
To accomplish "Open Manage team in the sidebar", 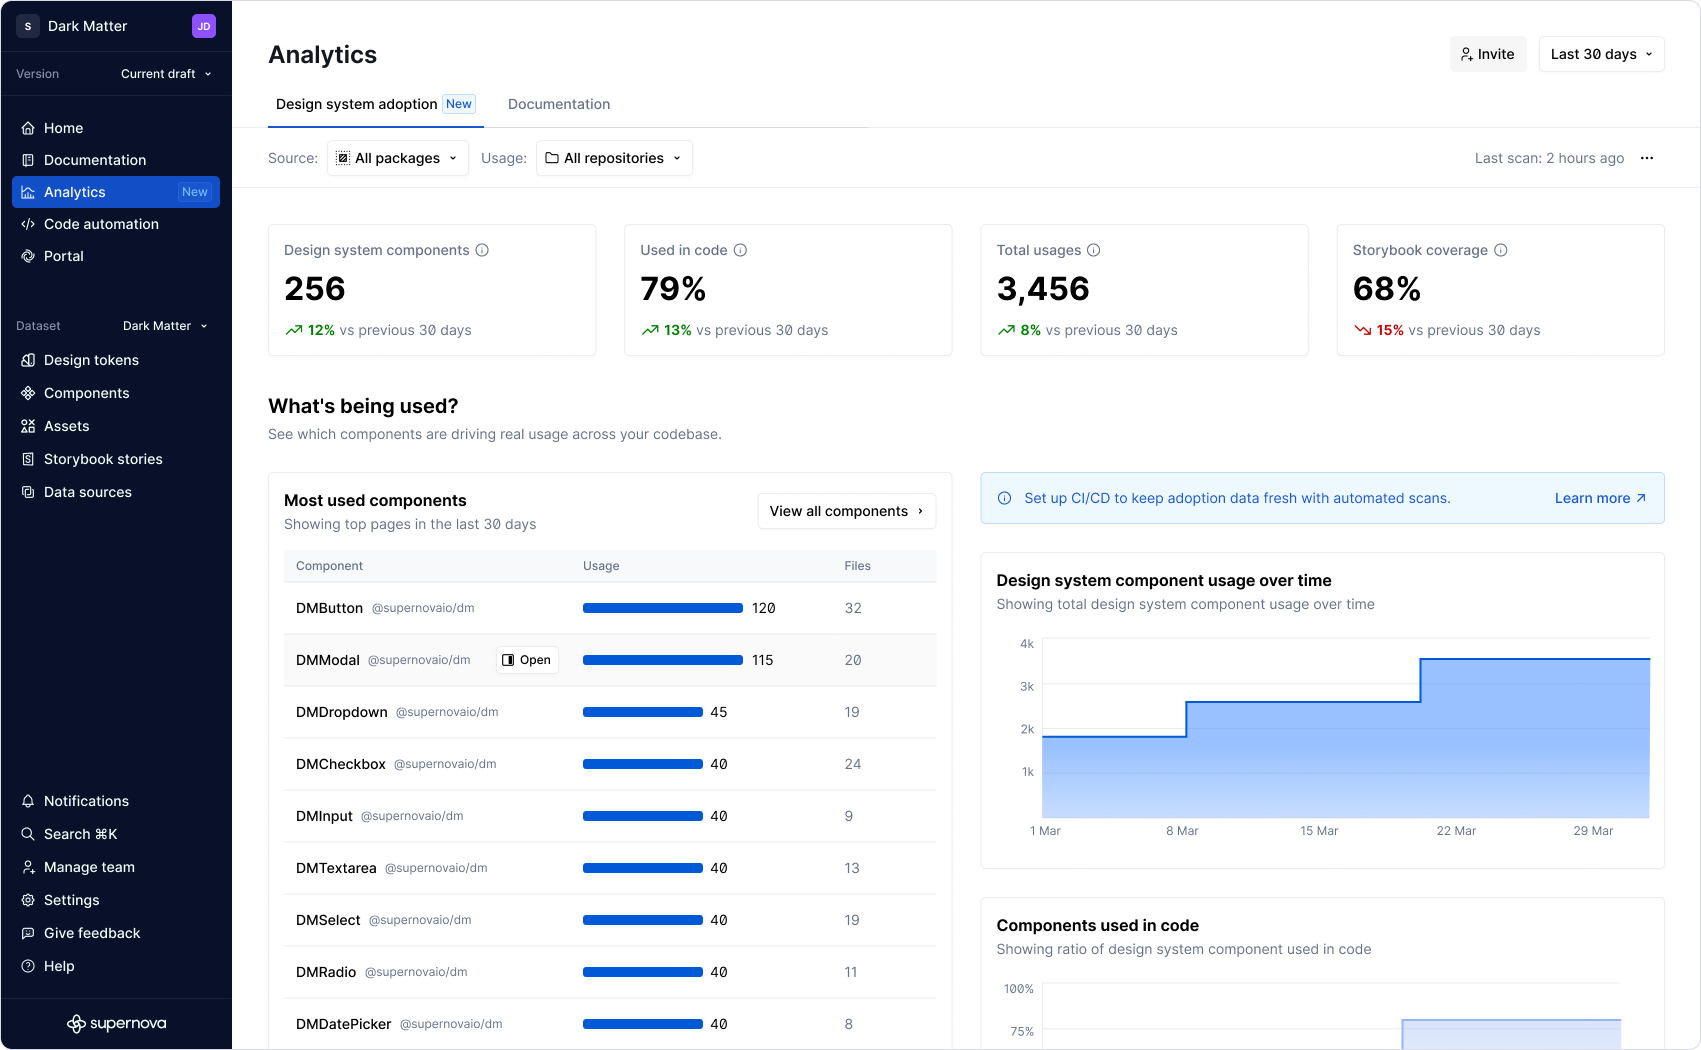I will click(116, 867).
